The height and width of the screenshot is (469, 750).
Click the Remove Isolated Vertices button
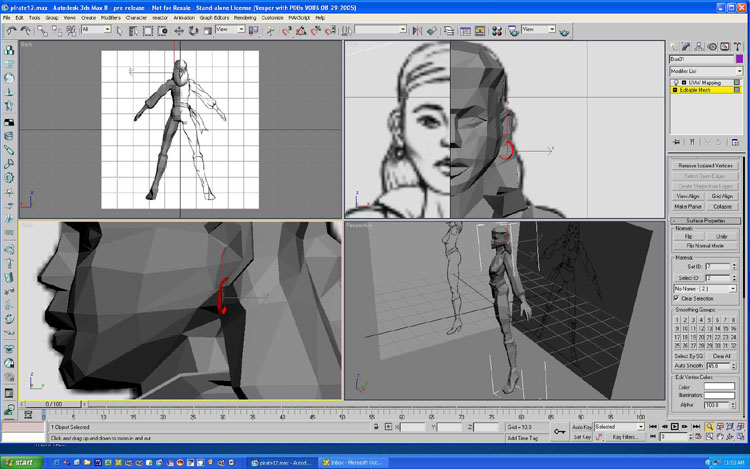coord(705,165)
